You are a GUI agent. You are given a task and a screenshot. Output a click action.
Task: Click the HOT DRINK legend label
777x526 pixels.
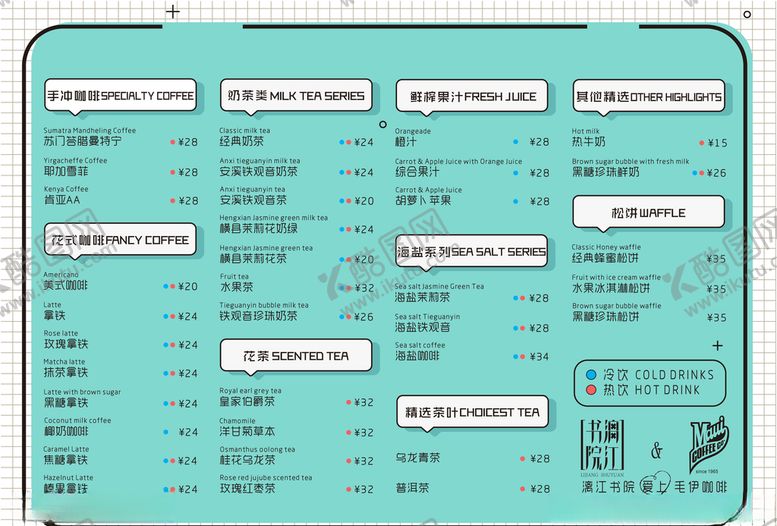tap(666, 390)
